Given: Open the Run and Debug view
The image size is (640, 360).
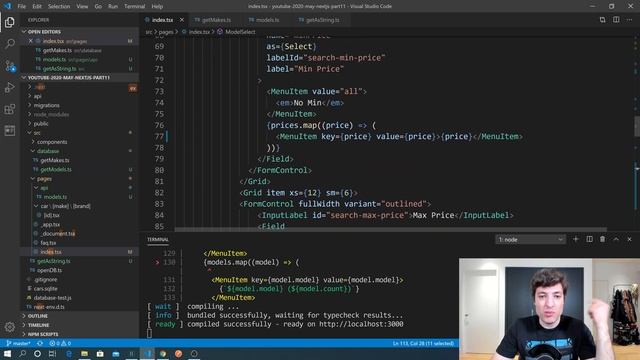Looking at the screenshot, I should pyautogui.click(x=10, y=87).
